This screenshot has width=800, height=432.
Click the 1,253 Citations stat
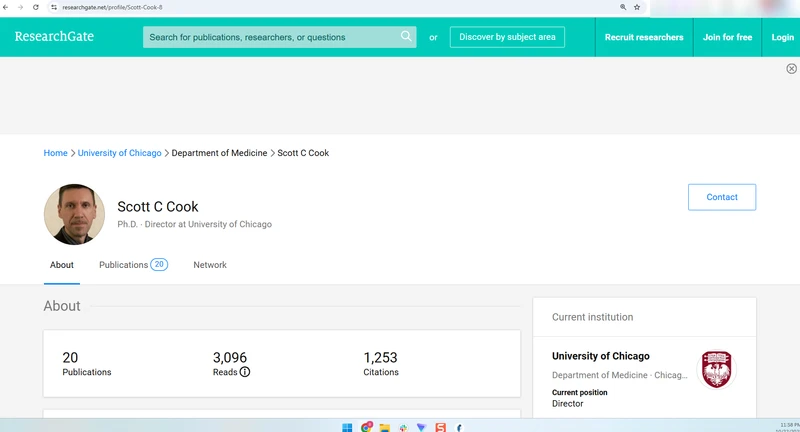point(381,364)
